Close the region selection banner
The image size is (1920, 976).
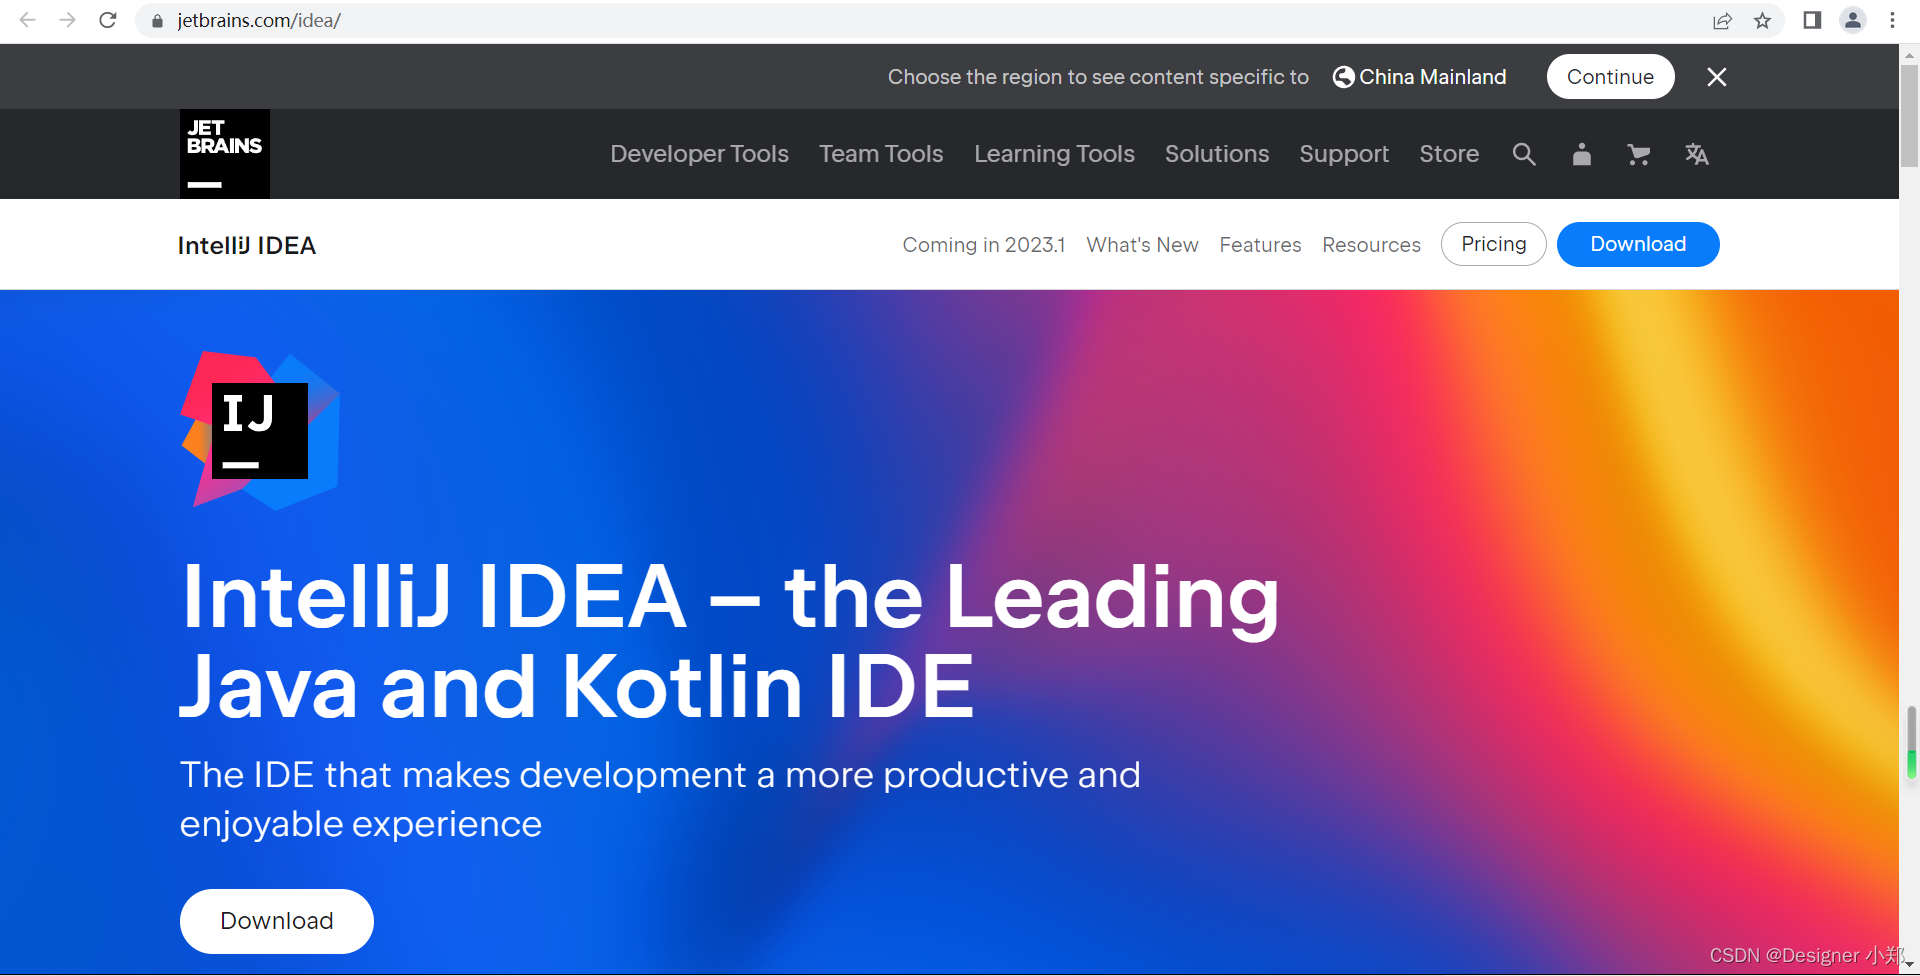coord(1717,77)
